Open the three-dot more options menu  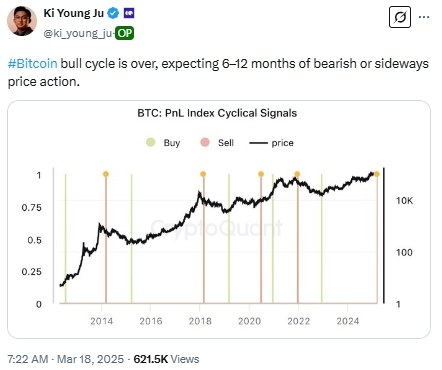coord(424,17)
